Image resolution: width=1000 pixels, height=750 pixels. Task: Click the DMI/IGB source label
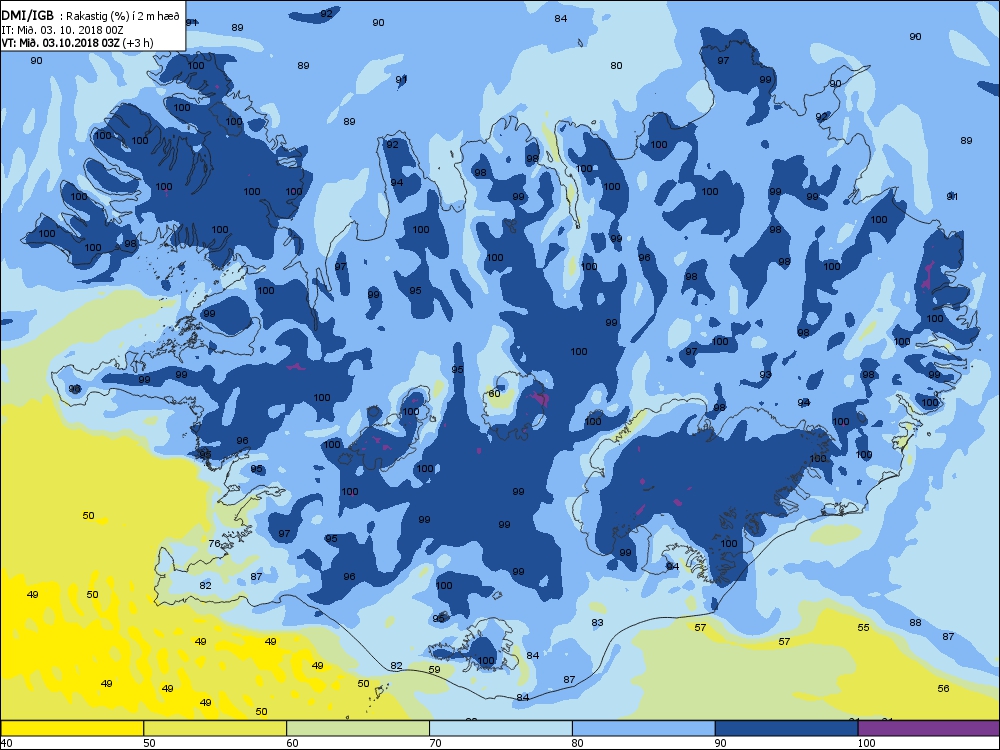pyautogui.click(x=28, y=16)
